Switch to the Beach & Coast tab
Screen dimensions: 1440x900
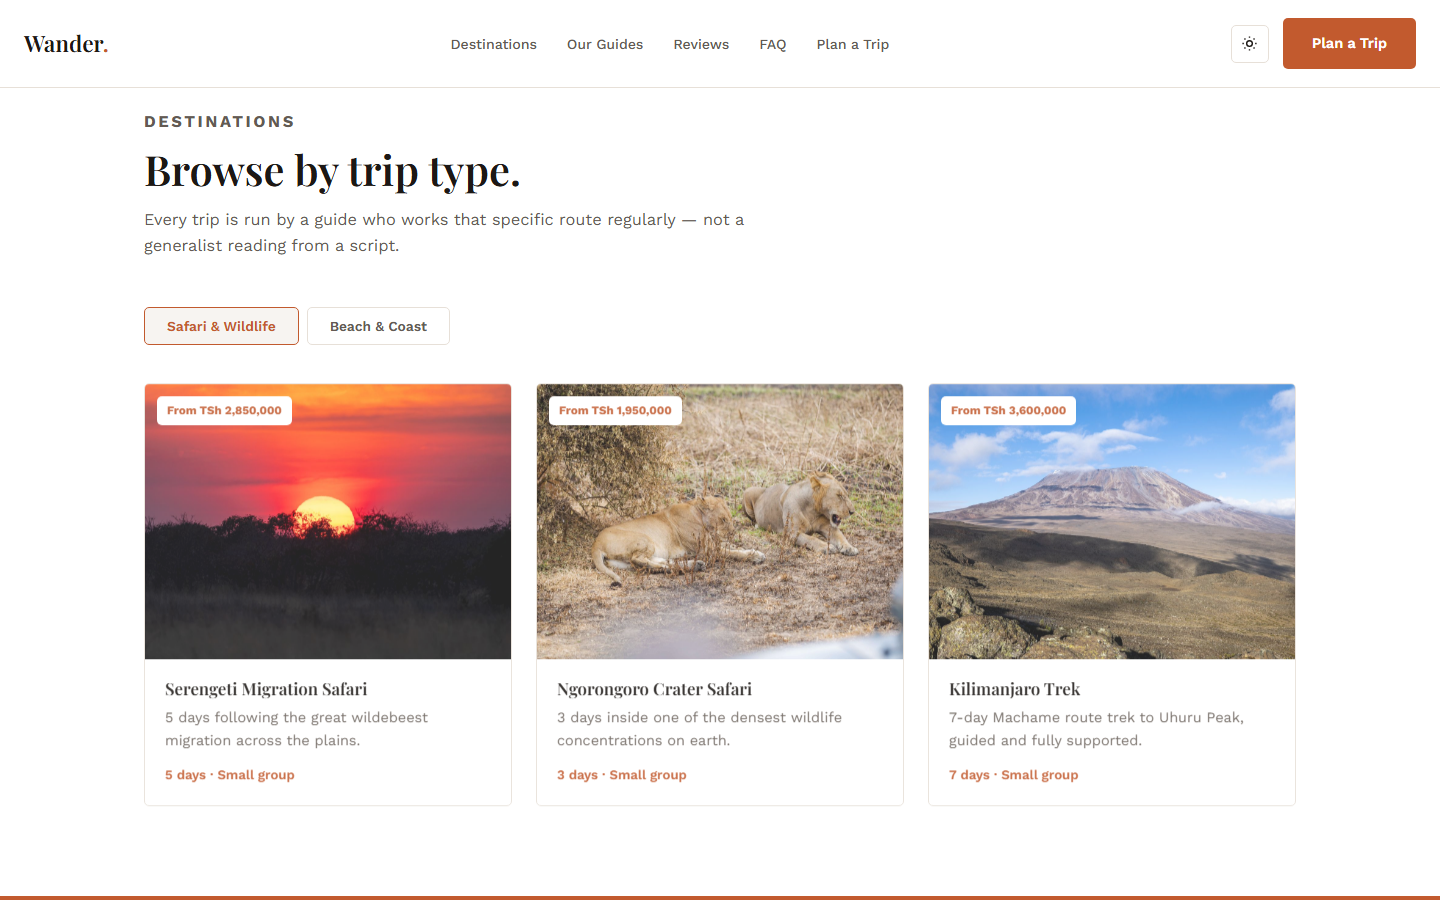378,326
